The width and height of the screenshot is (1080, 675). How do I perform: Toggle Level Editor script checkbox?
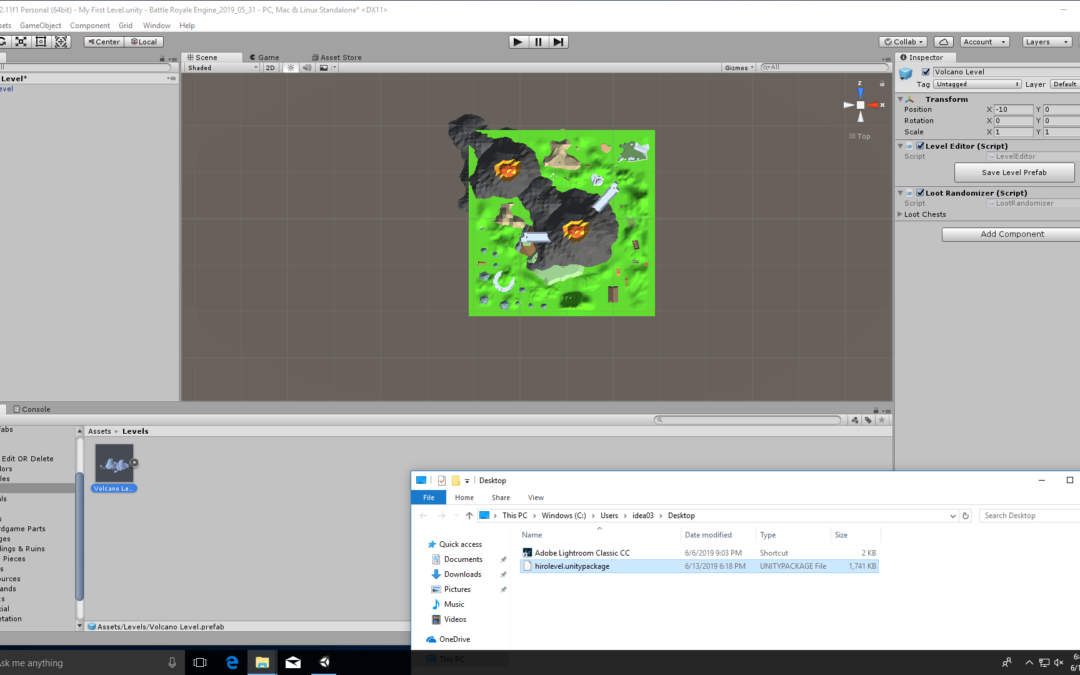coord(920,146)
